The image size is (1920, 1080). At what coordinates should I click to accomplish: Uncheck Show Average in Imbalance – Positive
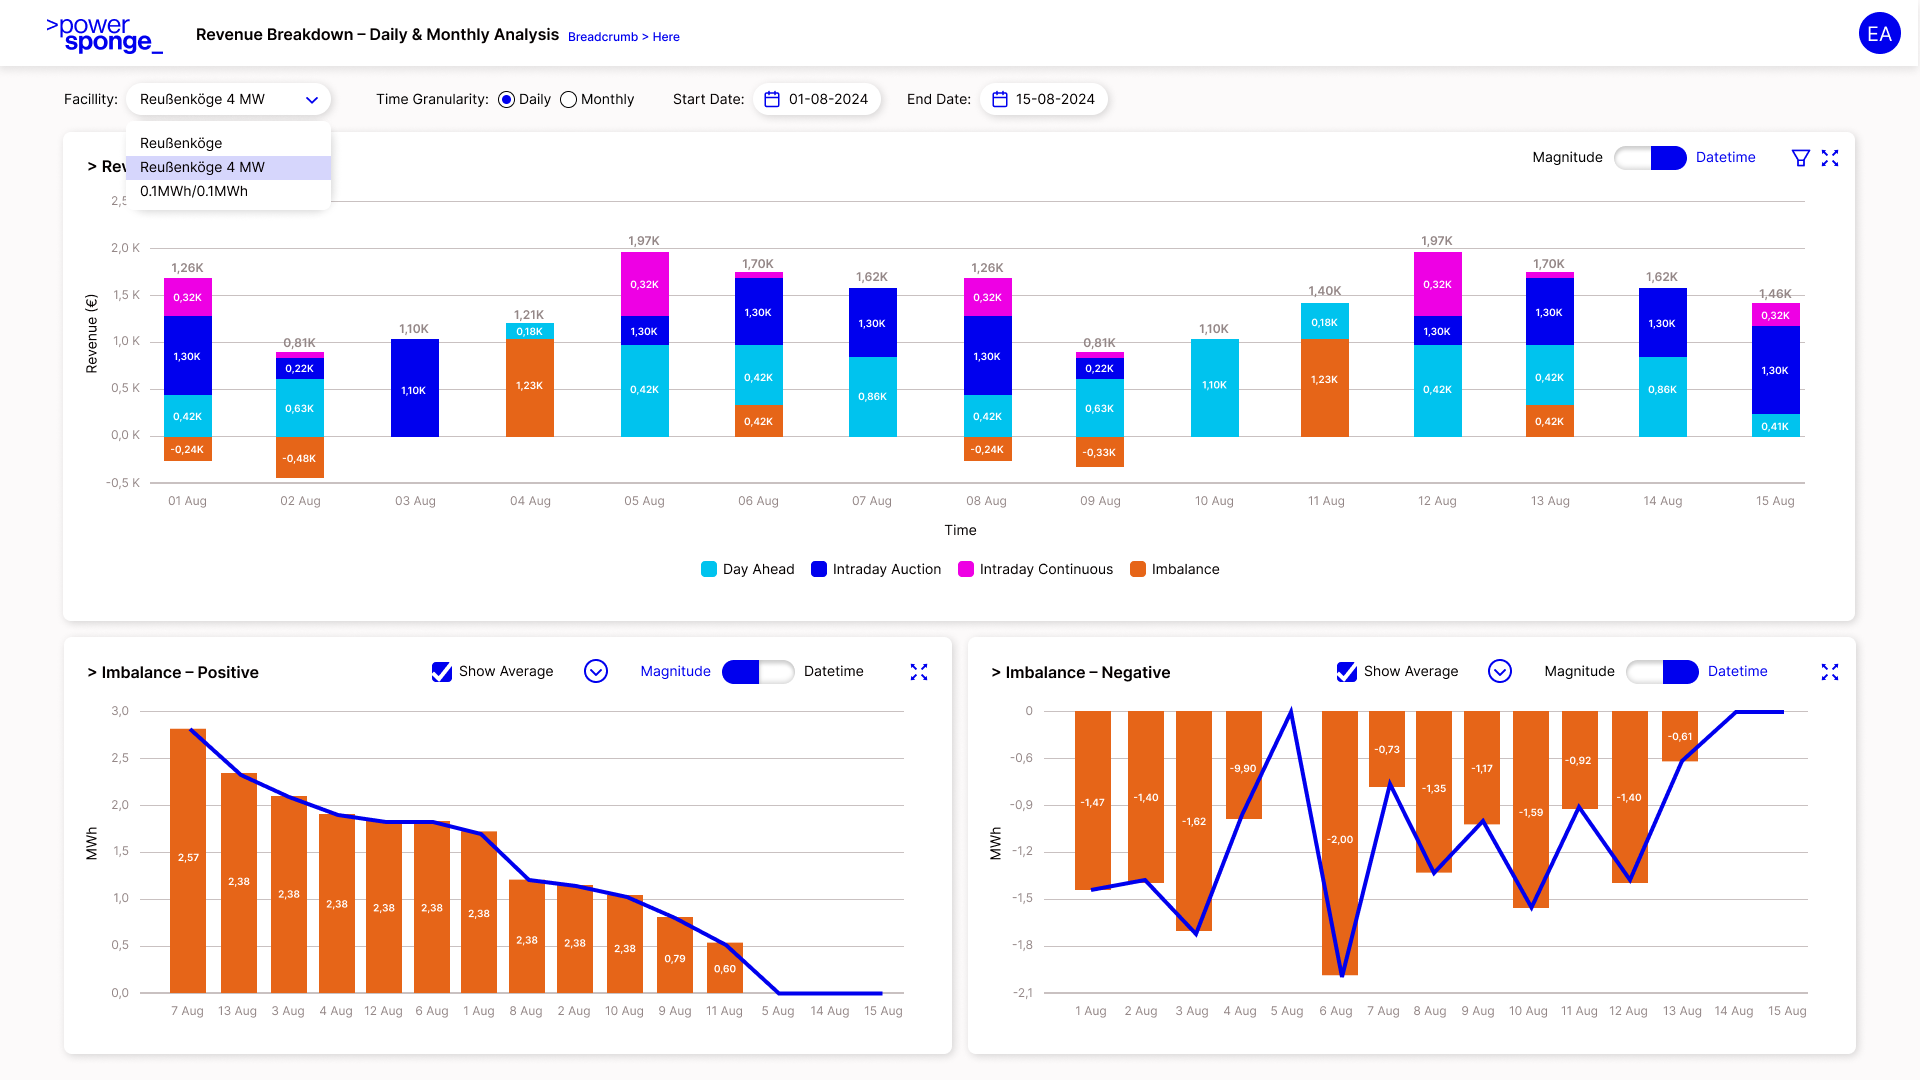[442, 672]
